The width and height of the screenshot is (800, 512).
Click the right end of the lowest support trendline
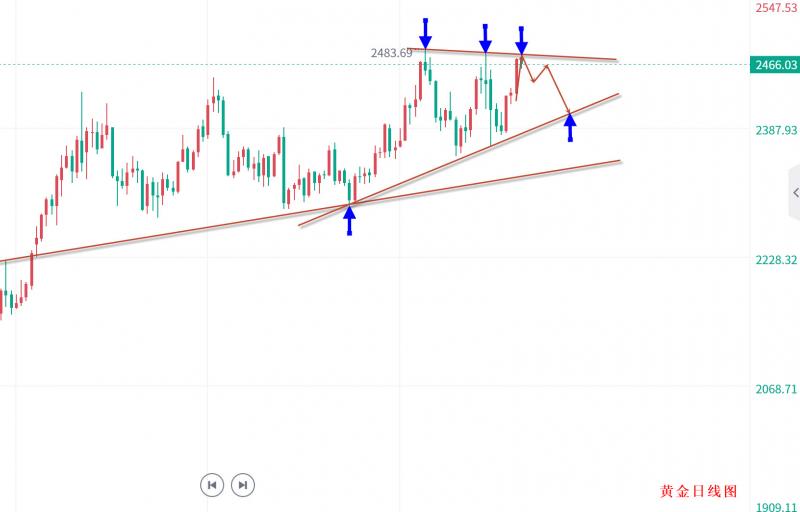(618, 161)
